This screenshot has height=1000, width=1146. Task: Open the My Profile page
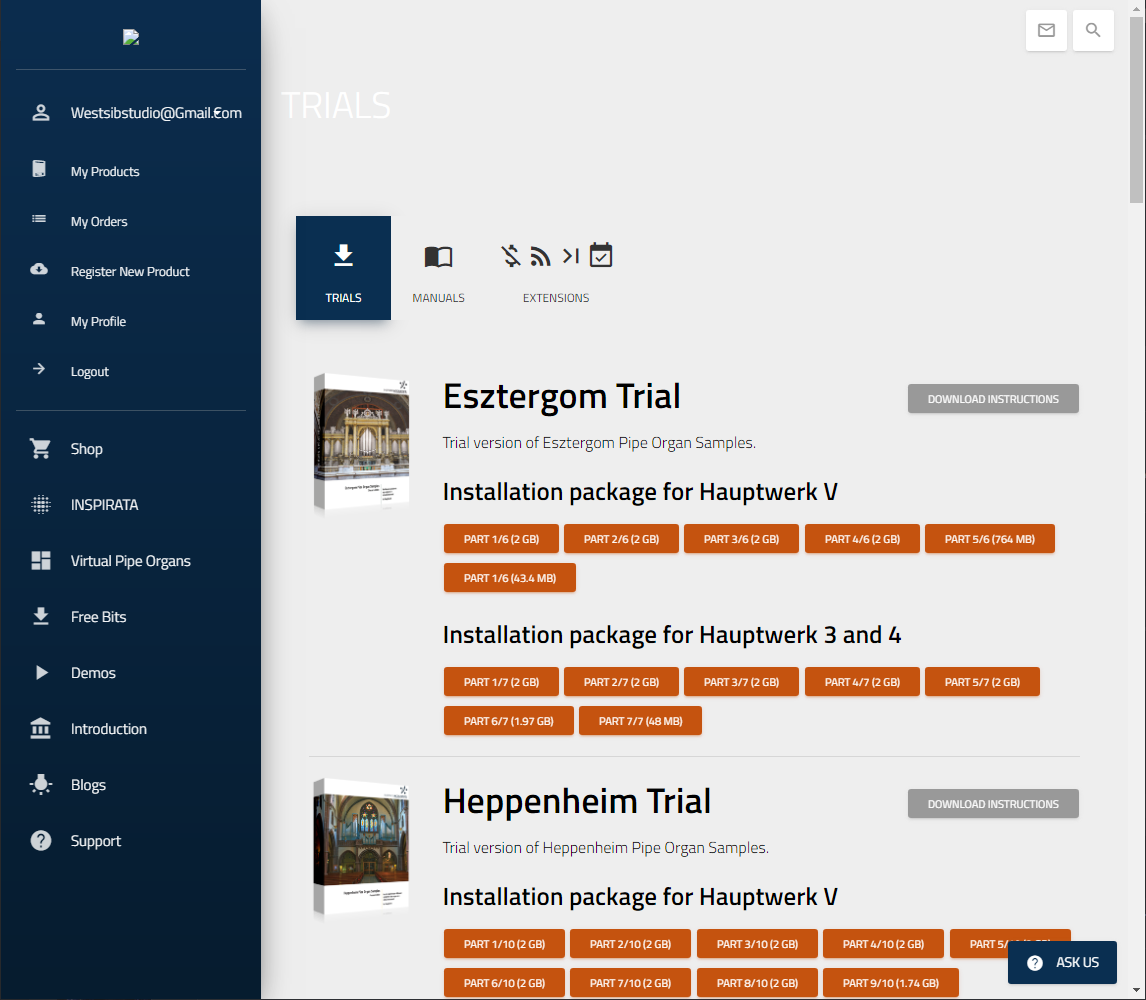[98, 322]
